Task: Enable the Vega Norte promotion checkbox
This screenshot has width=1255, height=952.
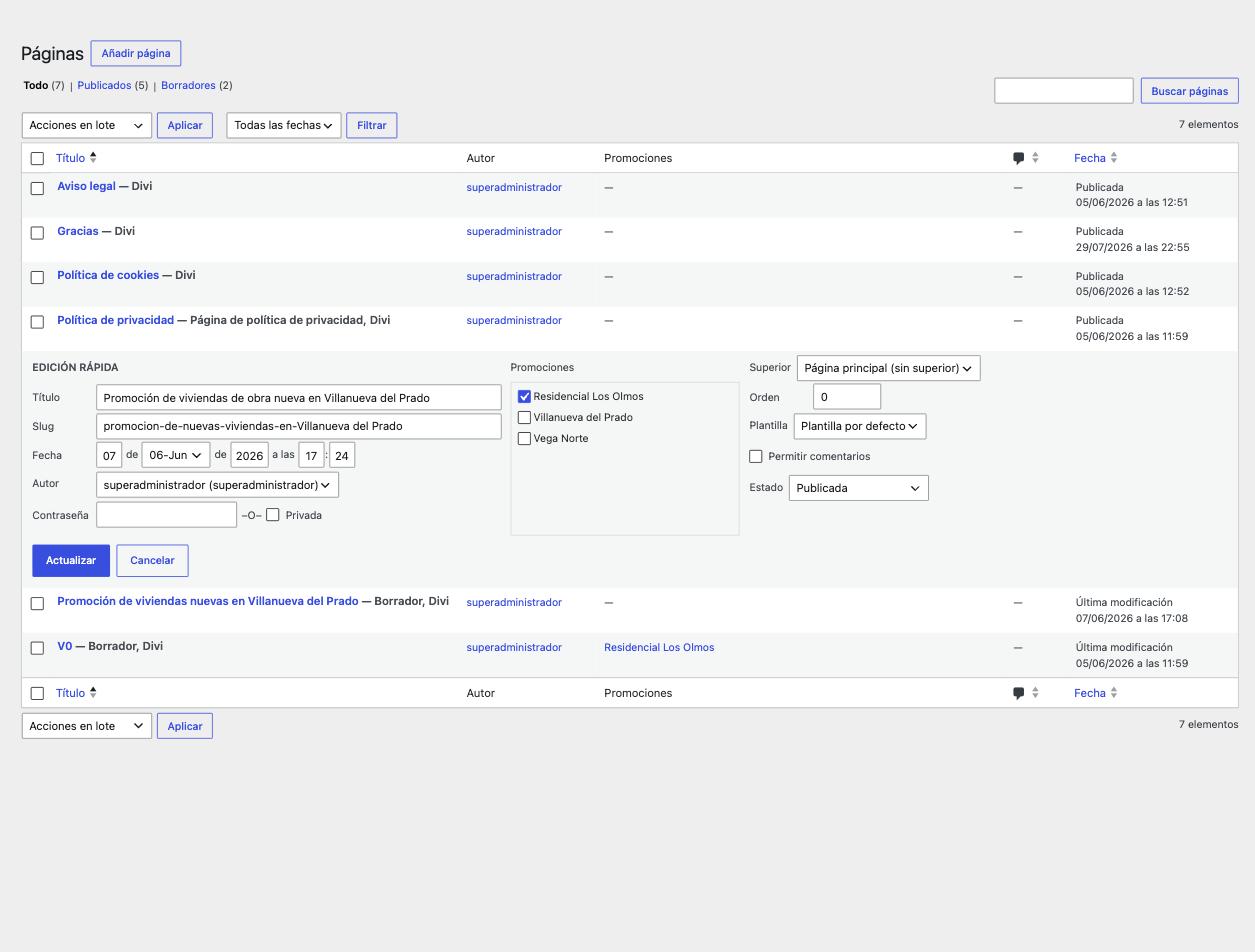Action: 524,439
